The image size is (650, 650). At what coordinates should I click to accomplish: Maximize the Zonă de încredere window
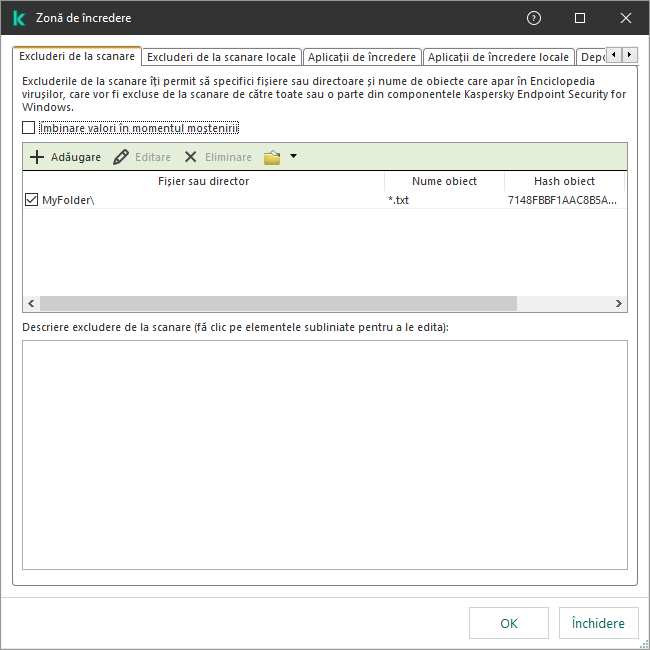(x=580, y=18)
